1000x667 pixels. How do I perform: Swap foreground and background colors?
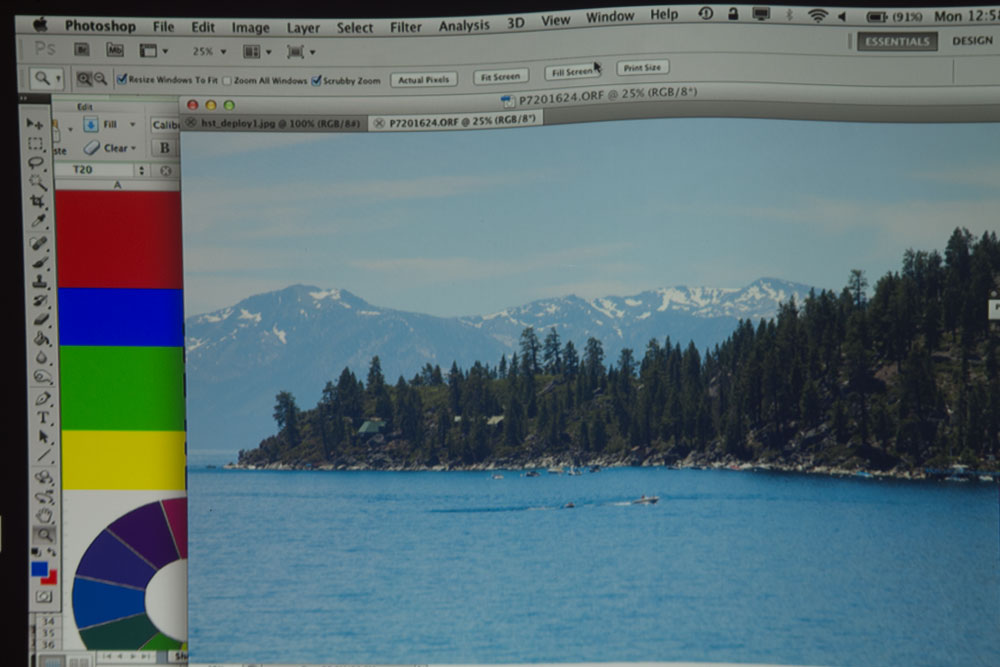tap(51, 552)
